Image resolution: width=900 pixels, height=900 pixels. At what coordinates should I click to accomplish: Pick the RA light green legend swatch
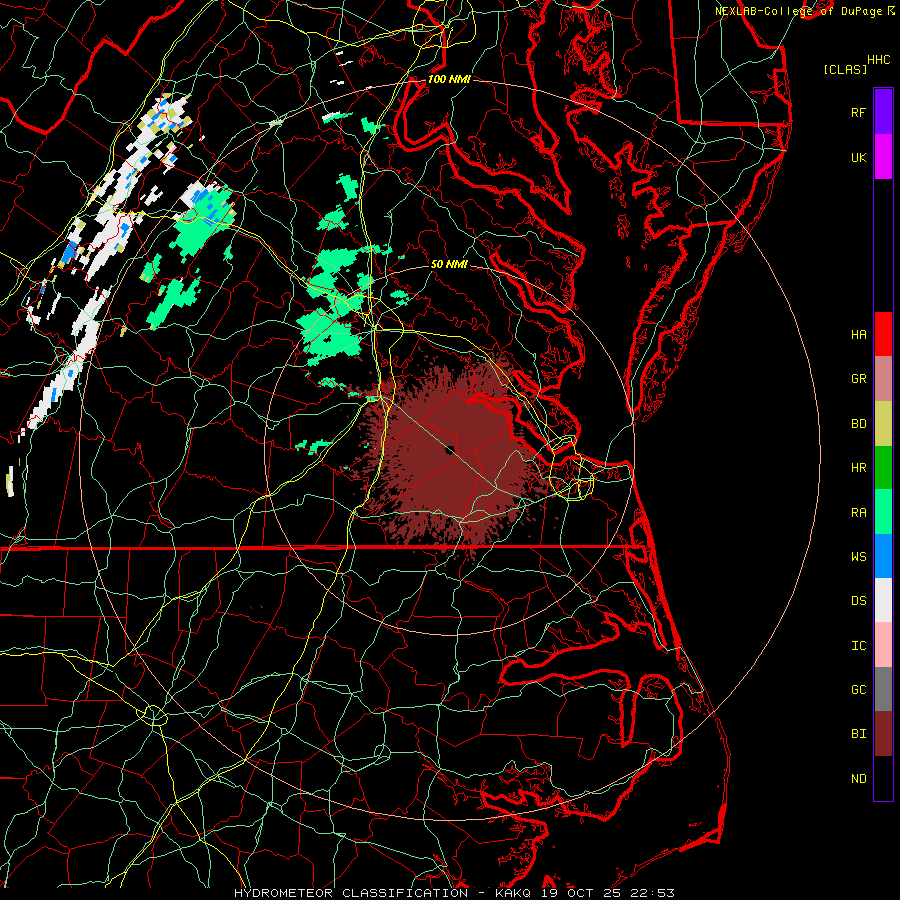883,512
